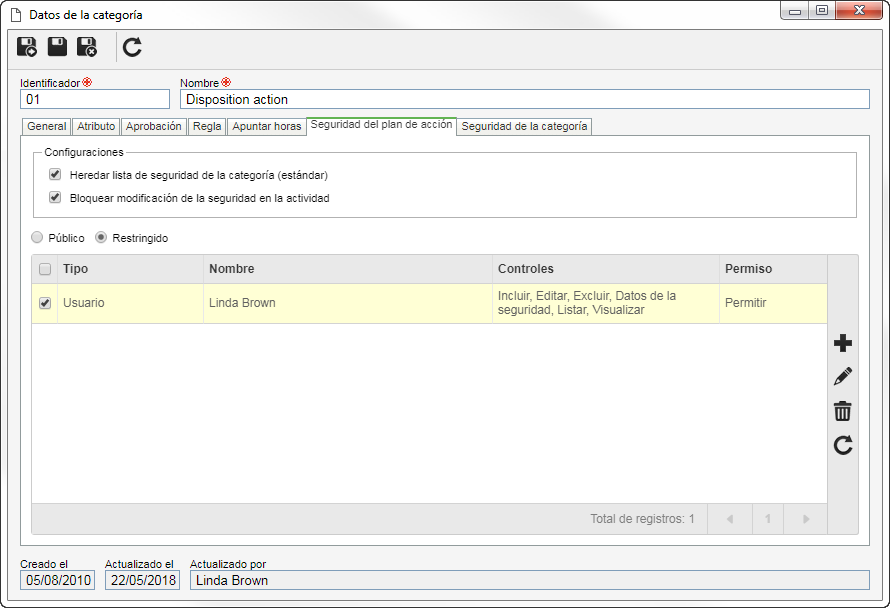The width and height of the screenshot is (890, 608).
Task: Click the Nombre field containing Disposition action
Action: (524, 99)
